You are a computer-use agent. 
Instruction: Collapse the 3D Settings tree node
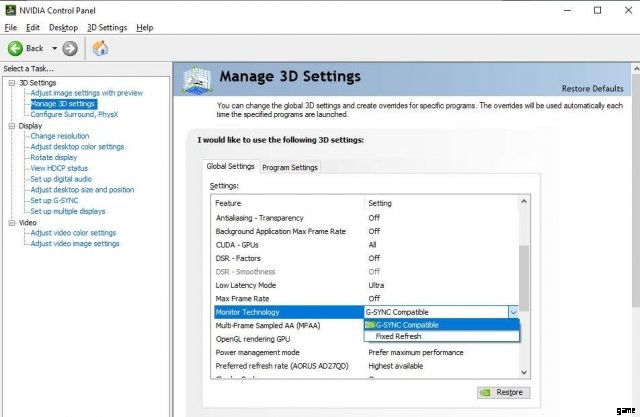[x=12, y=83]
